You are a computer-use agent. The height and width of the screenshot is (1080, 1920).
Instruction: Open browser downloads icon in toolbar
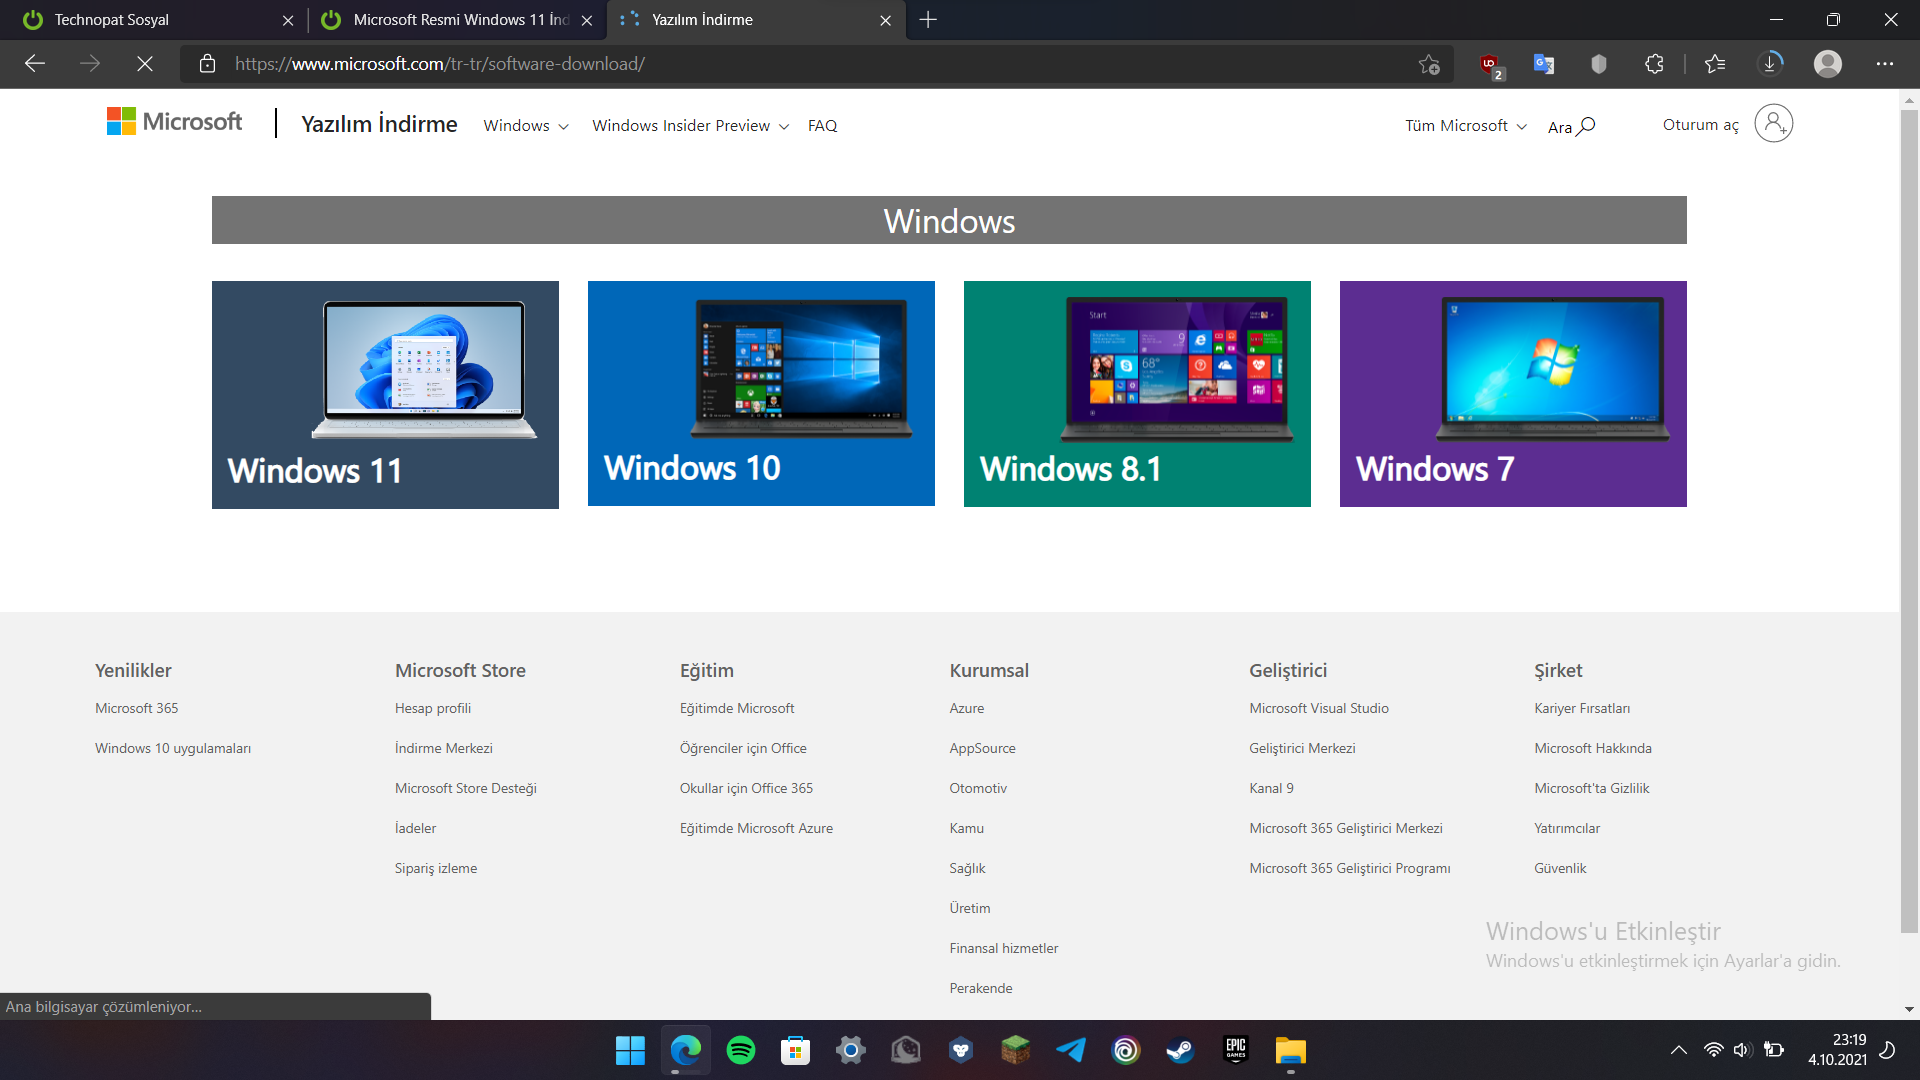pos(1770,64)
